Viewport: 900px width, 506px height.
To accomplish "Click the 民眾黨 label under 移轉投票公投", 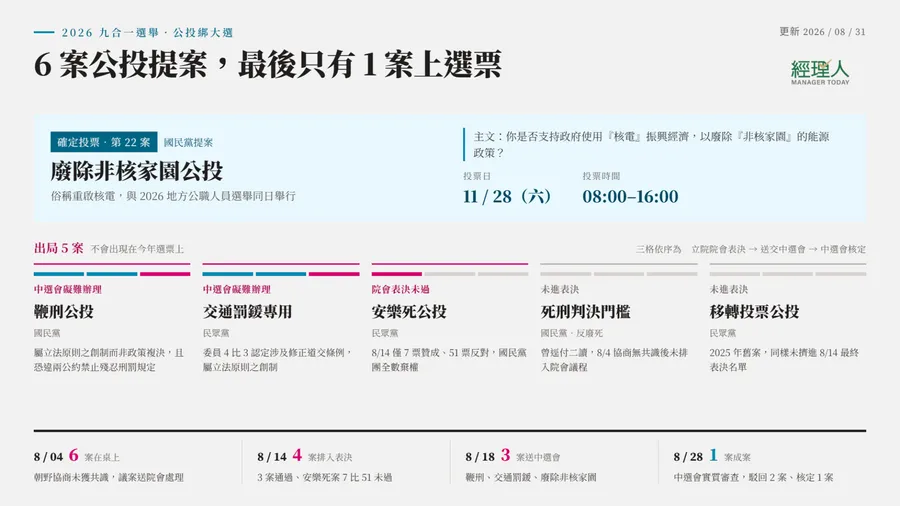I will pyautogui.click(x=723, y=333).
